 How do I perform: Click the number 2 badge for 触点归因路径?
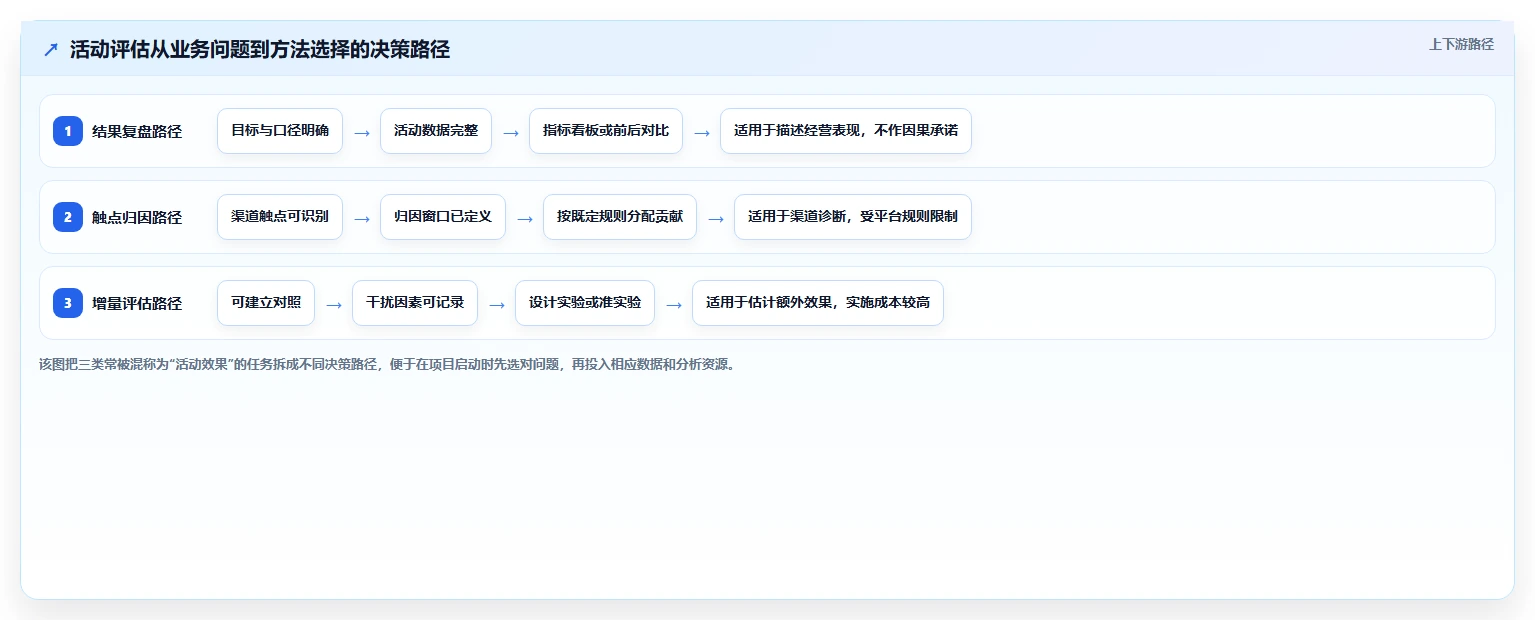tap(68, 216)
